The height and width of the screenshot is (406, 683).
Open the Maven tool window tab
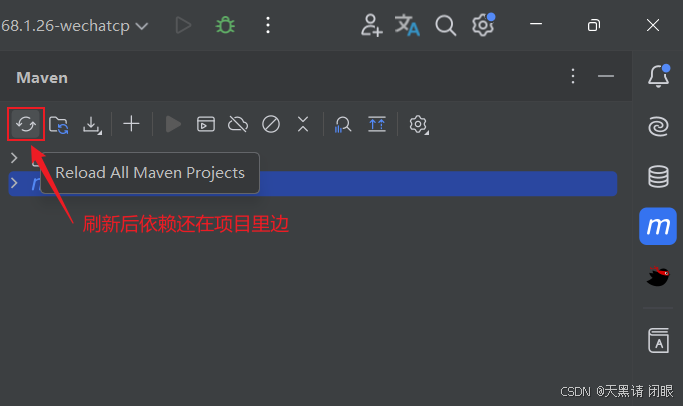[x=658, y=226]
